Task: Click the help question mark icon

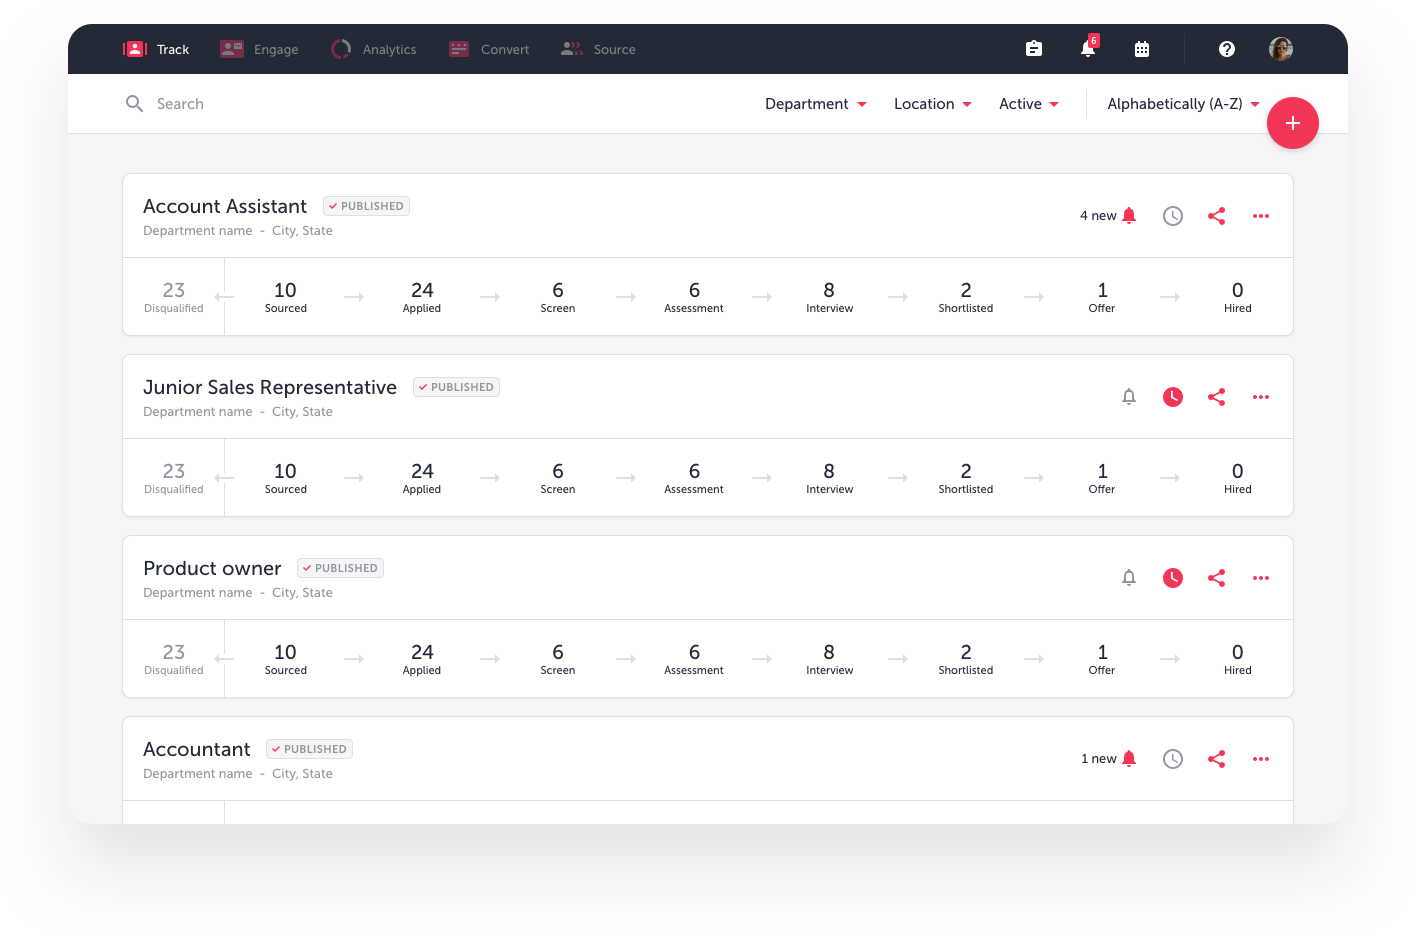Action: click(x=1227, y=49)
